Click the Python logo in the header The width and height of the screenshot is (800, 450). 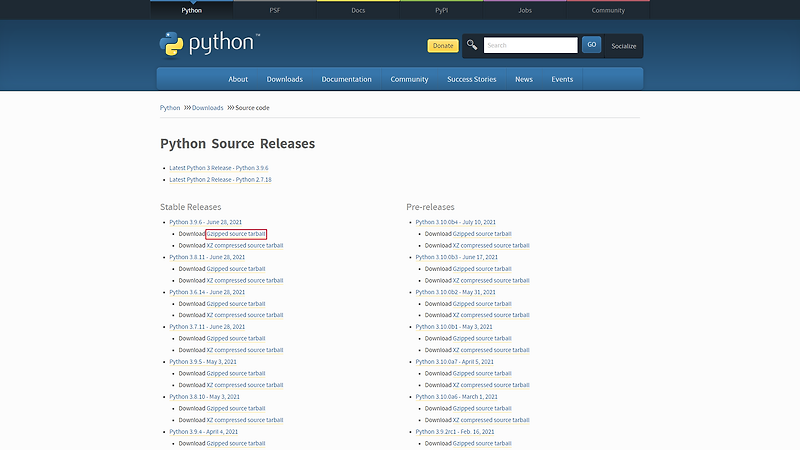[210, 44]
